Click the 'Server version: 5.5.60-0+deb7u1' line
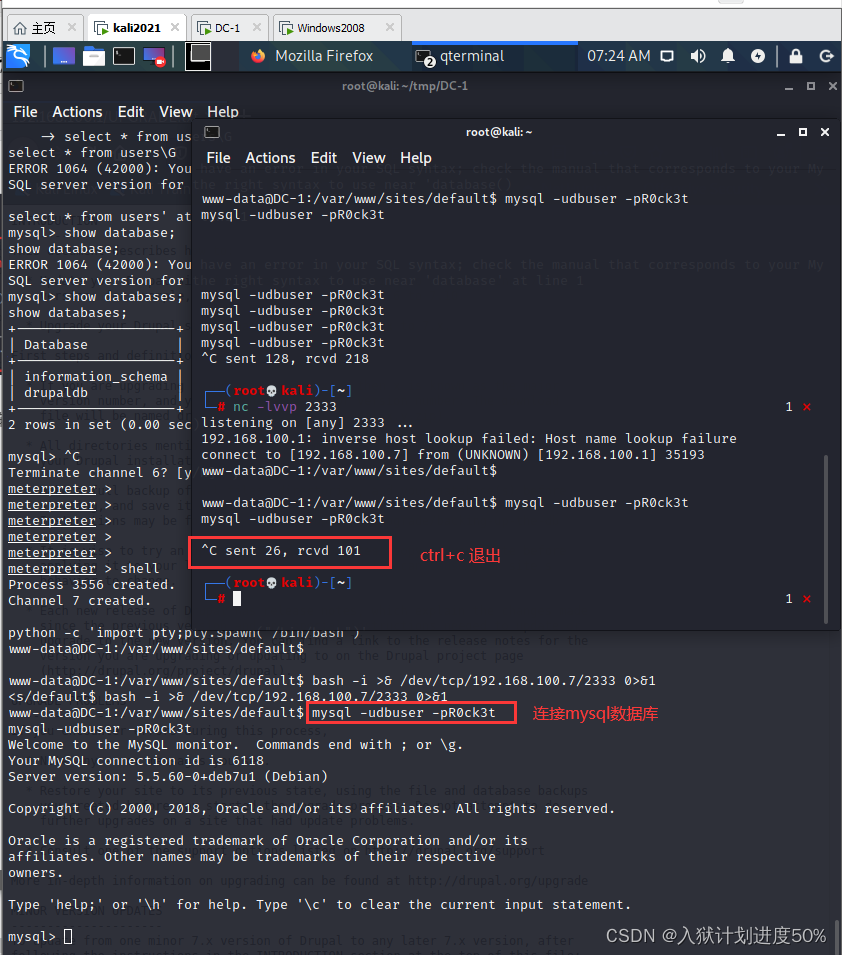Image resolution: width=842 pixels, height=955 pixels. coord(168,777)
